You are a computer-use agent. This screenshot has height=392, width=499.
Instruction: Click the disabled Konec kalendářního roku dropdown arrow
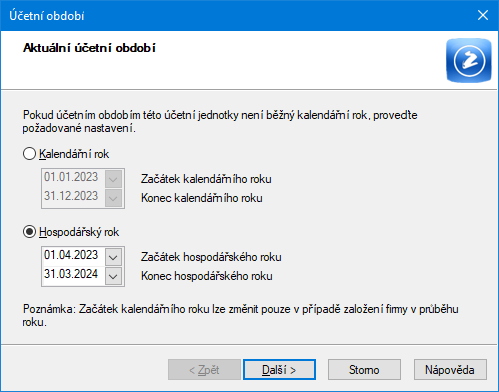(x=113, y=198)
